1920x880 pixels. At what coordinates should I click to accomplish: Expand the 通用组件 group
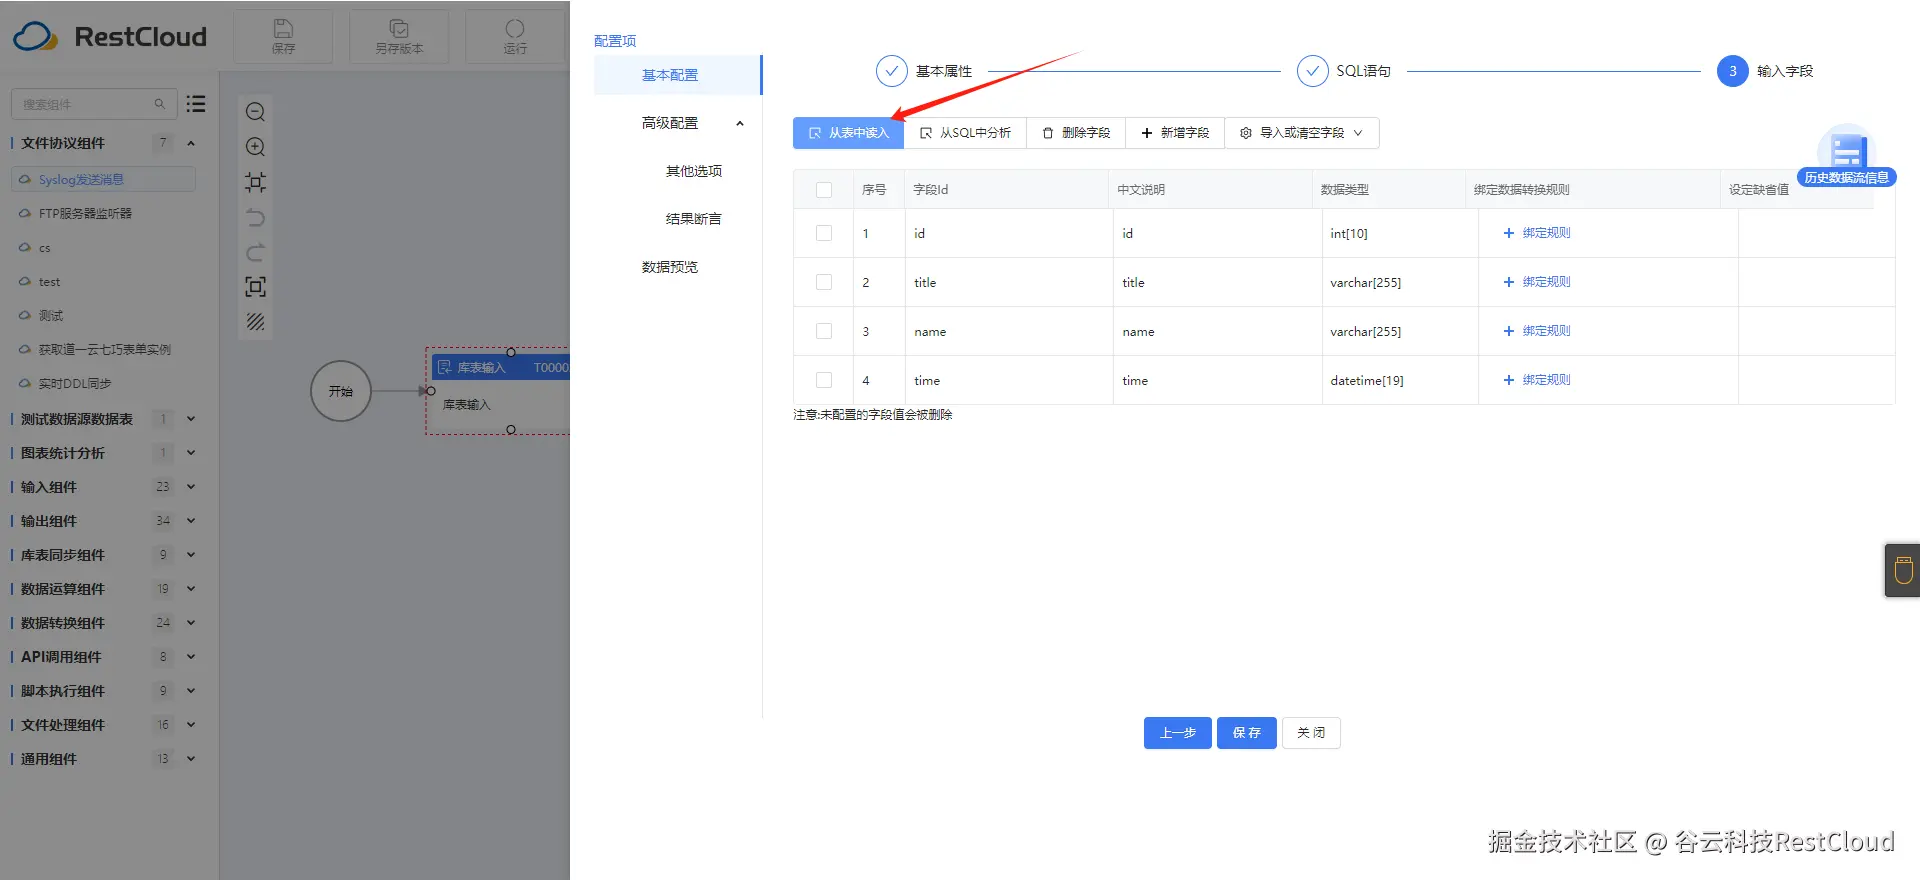[x=191, y=759]
